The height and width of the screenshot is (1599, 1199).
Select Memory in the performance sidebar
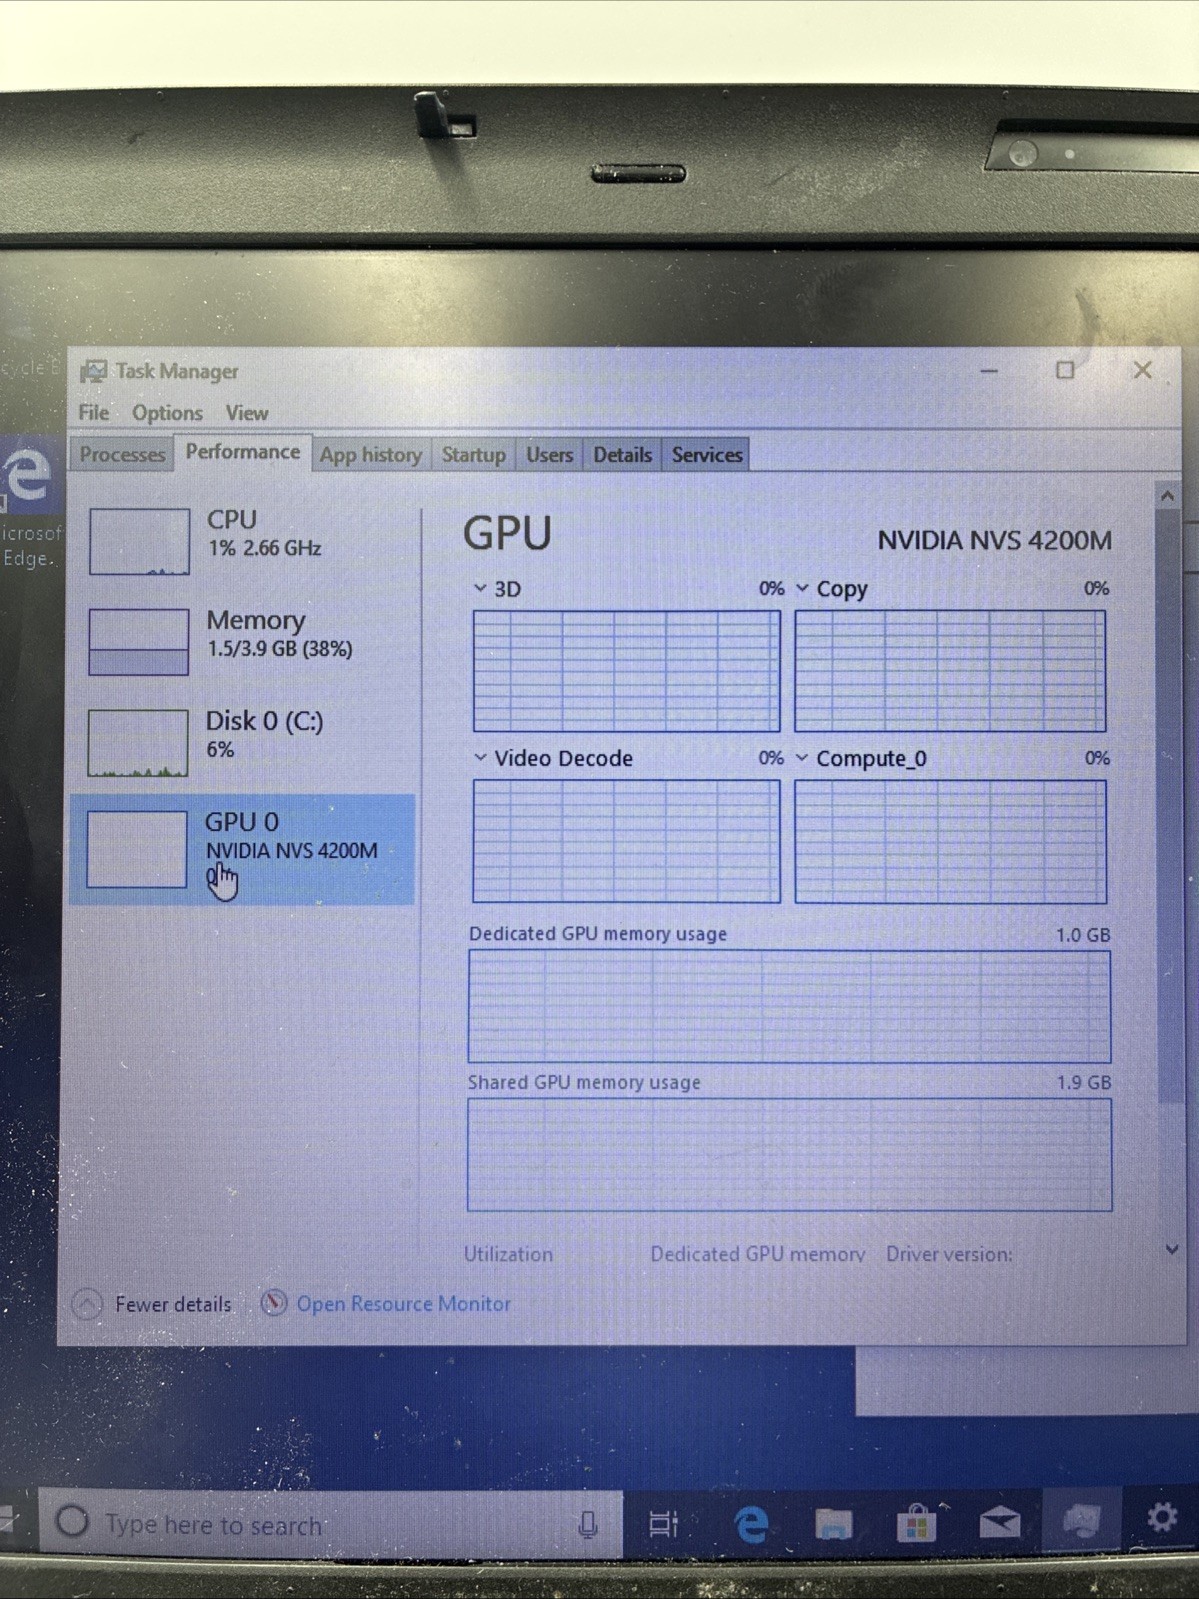point(243,640)
